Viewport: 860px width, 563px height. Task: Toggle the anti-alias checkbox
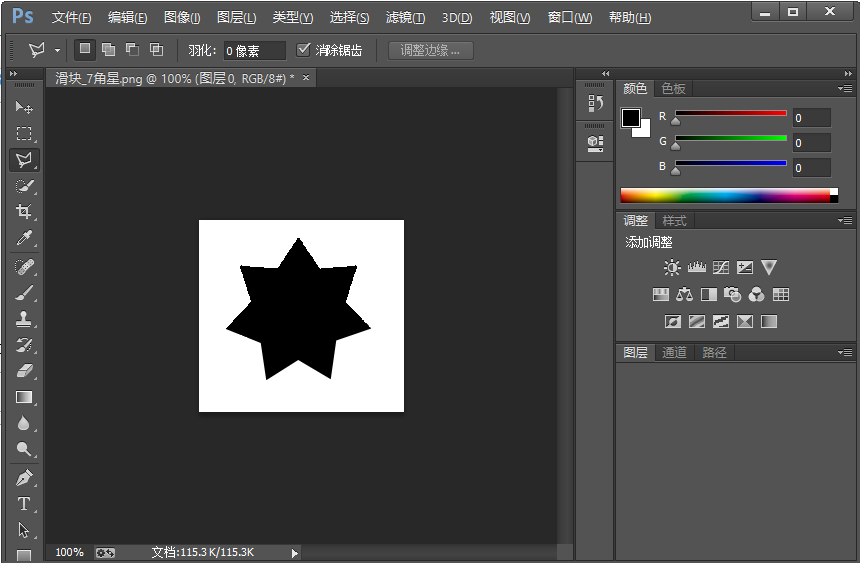coord(303,50)
